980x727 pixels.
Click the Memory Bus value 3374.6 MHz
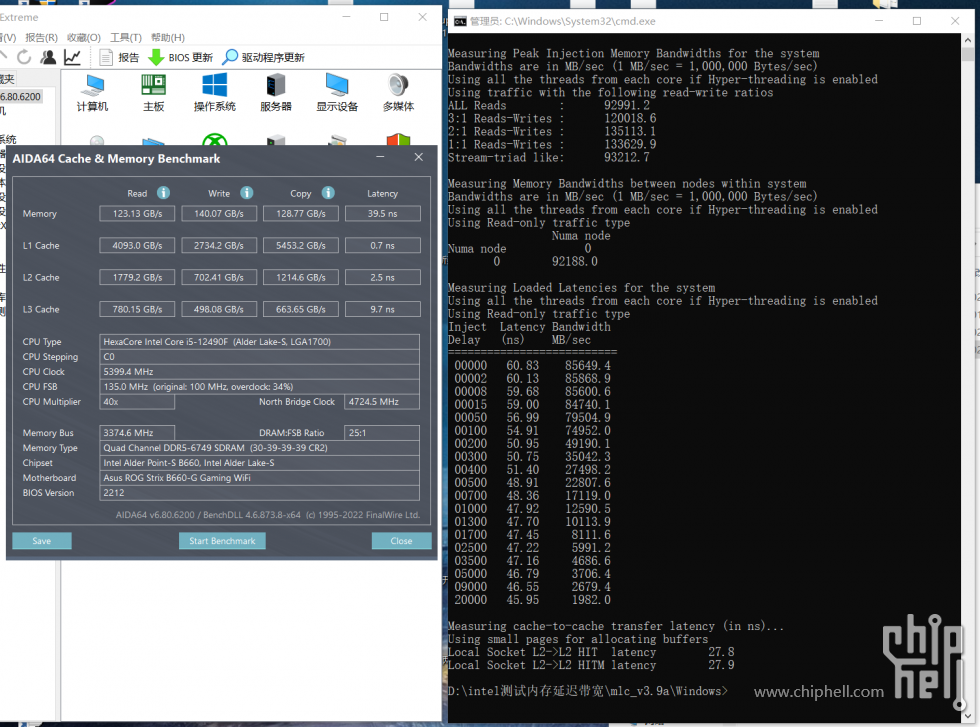coord(137,433)
